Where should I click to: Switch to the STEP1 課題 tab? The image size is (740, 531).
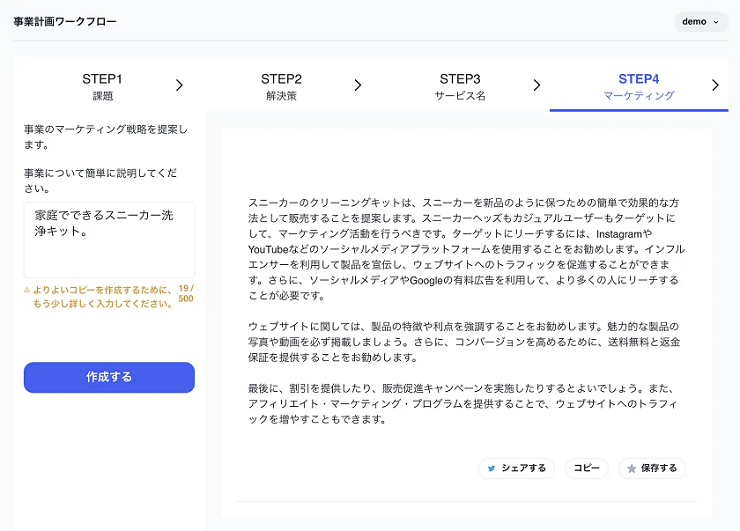pyautogui.click(x=102, y=86)
